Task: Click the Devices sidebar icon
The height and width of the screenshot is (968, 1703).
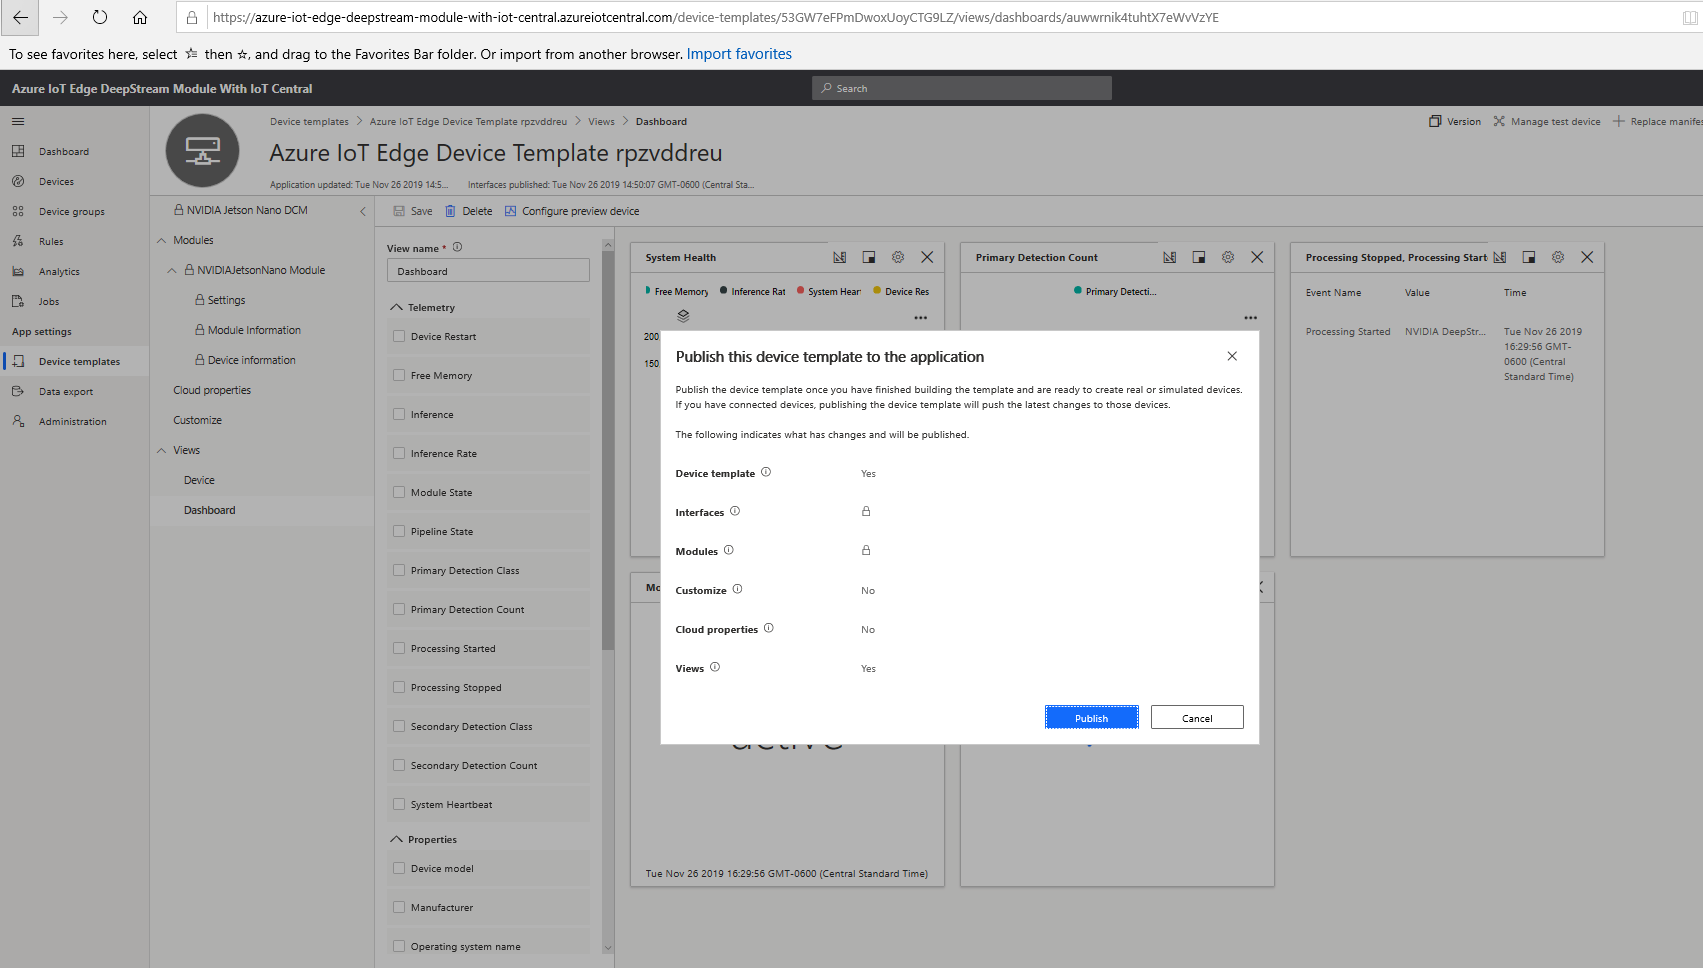Action: [18, 181]
